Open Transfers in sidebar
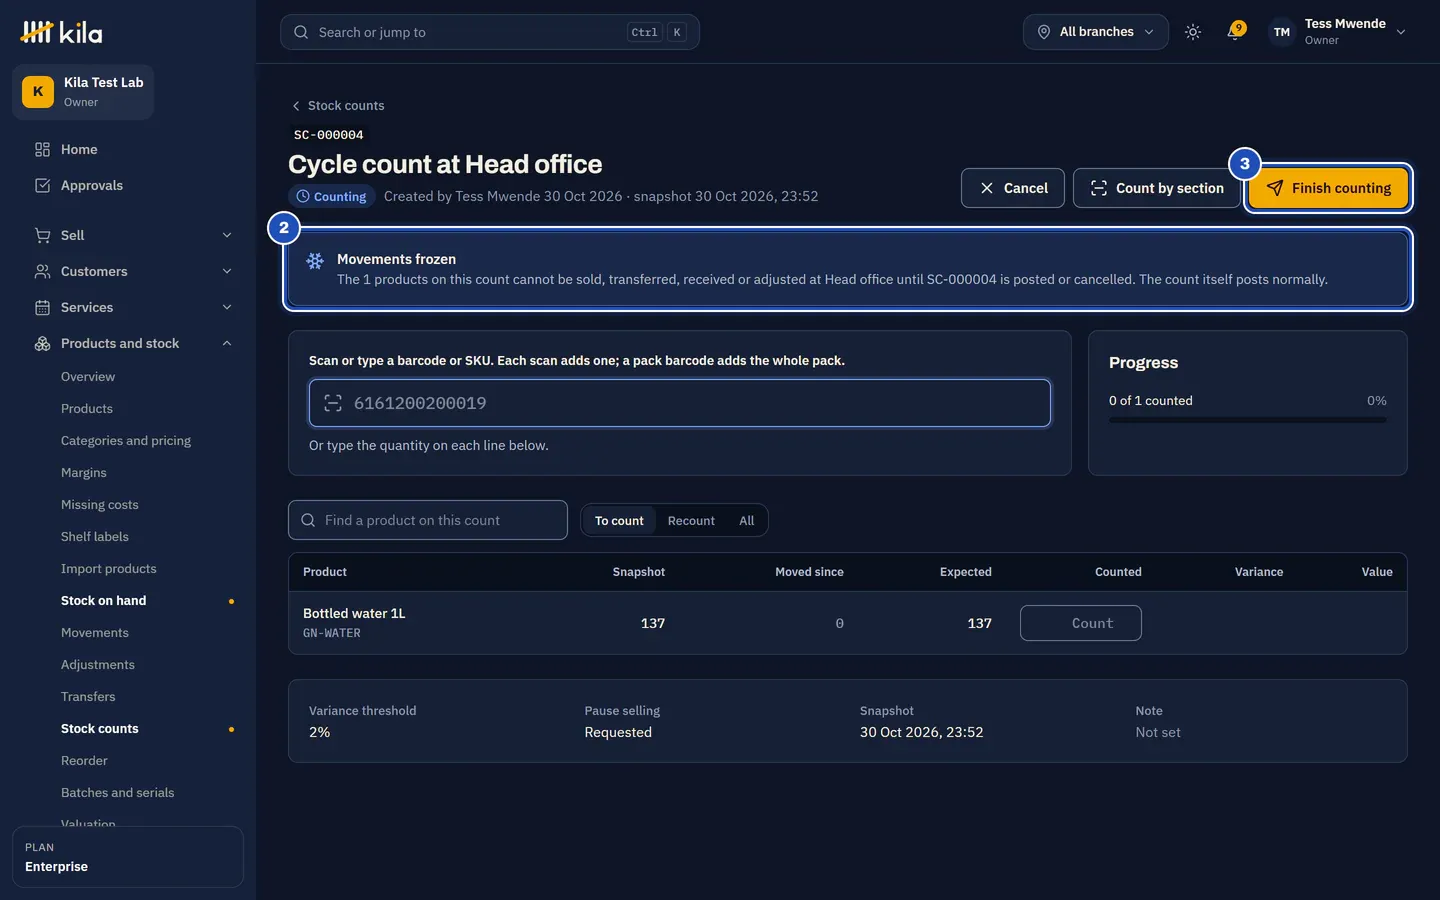Screen dimensions: 1440x900 point(88,697)
